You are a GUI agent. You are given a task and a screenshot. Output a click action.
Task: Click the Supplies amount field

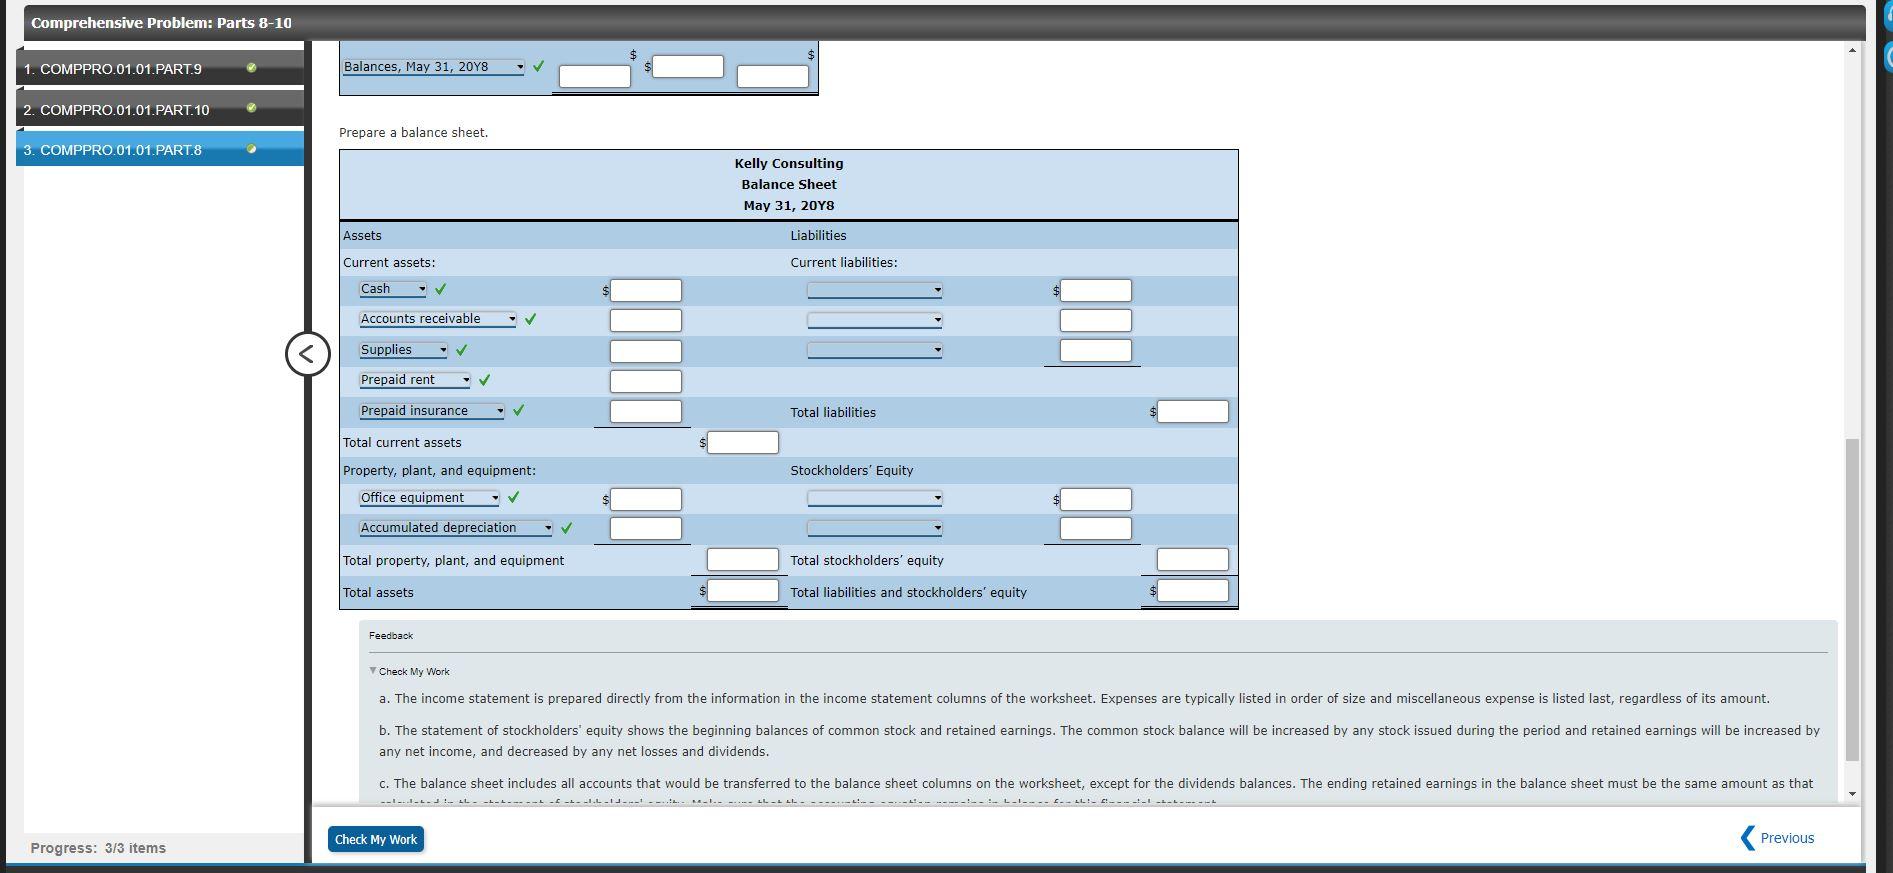pos(646,351)
